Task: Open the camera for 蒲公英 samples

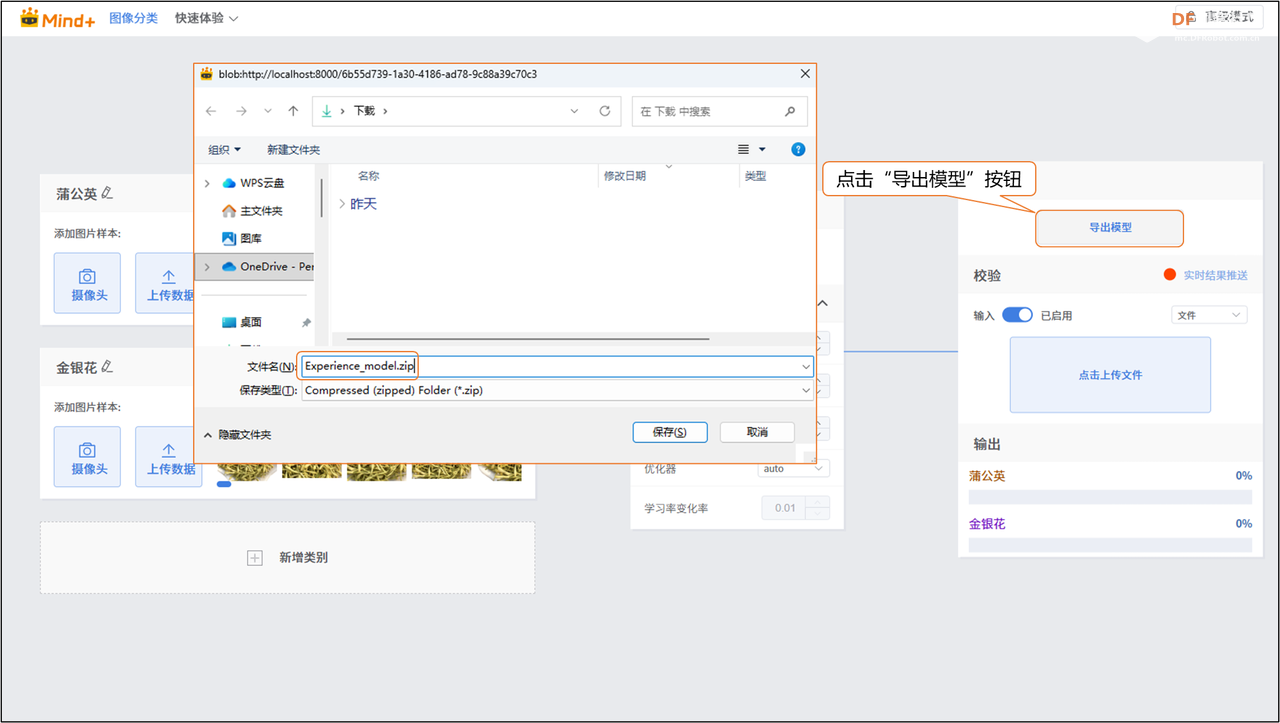Action: pyautogui.click(x=87, y=282)
